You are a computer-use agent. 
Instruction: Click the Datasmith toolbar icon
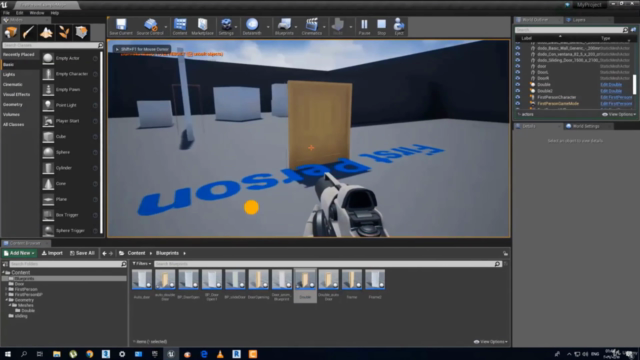click(252, 27)
